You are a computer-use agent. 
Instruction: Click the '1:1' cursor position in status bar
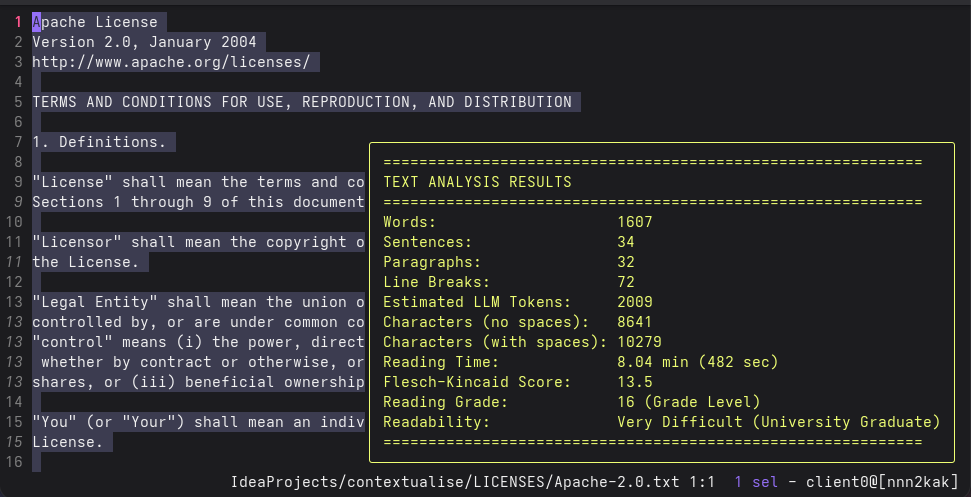click(x=702, y=482)
